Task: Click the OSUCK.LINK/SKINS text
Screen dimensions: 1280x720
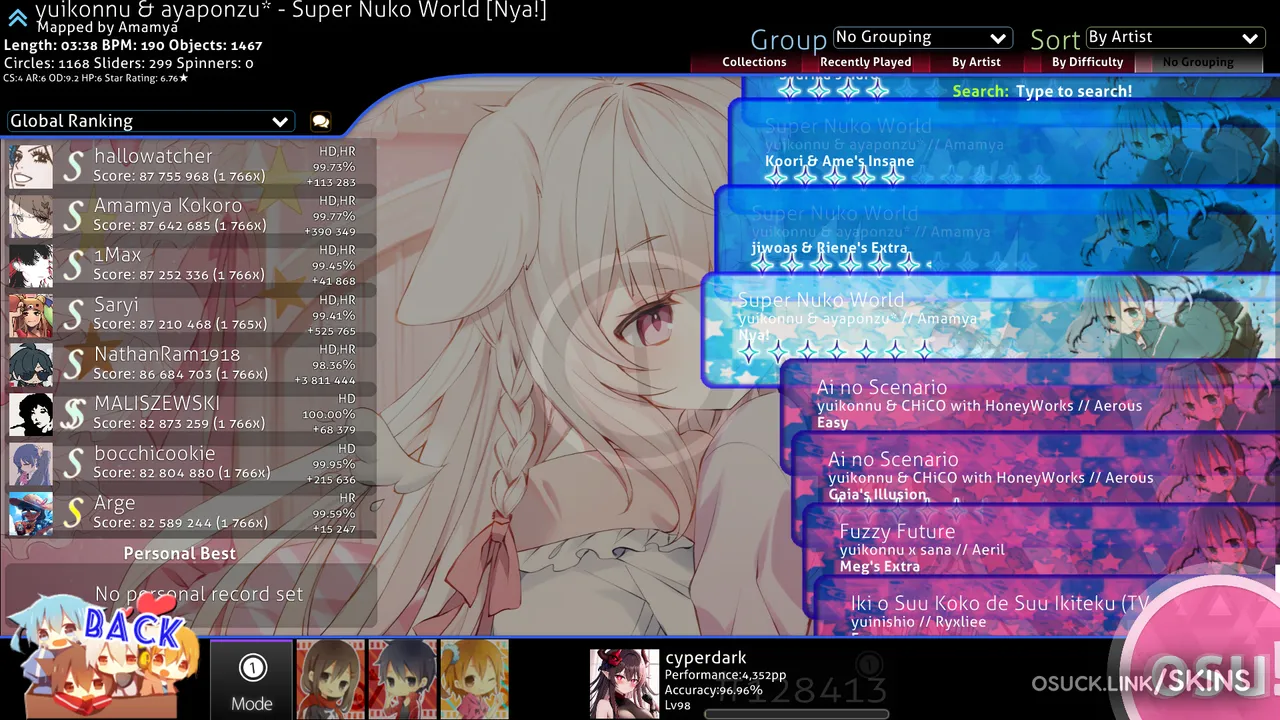Action: click(1141, 683)
